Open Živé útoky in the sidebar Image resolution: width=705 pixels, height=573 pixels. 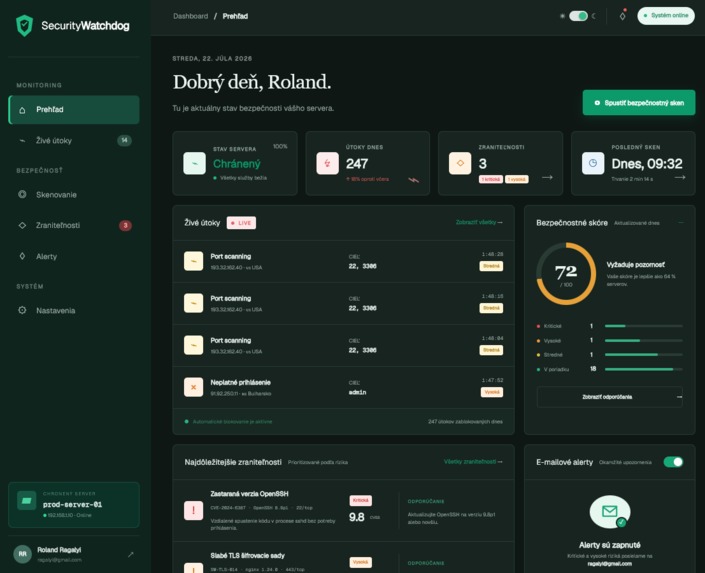point(74,140)
